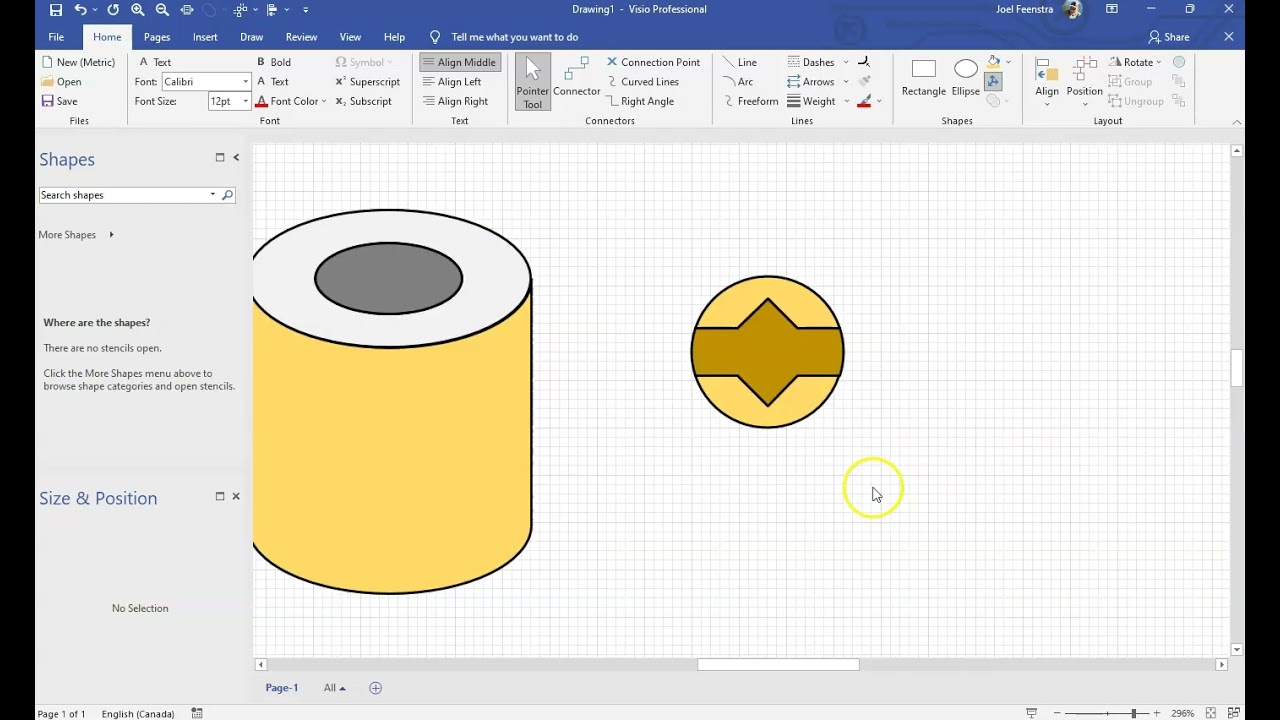Insert a Rectangle shape
The width and height of the screenshot is (1280, 720).
click(924, 78)
